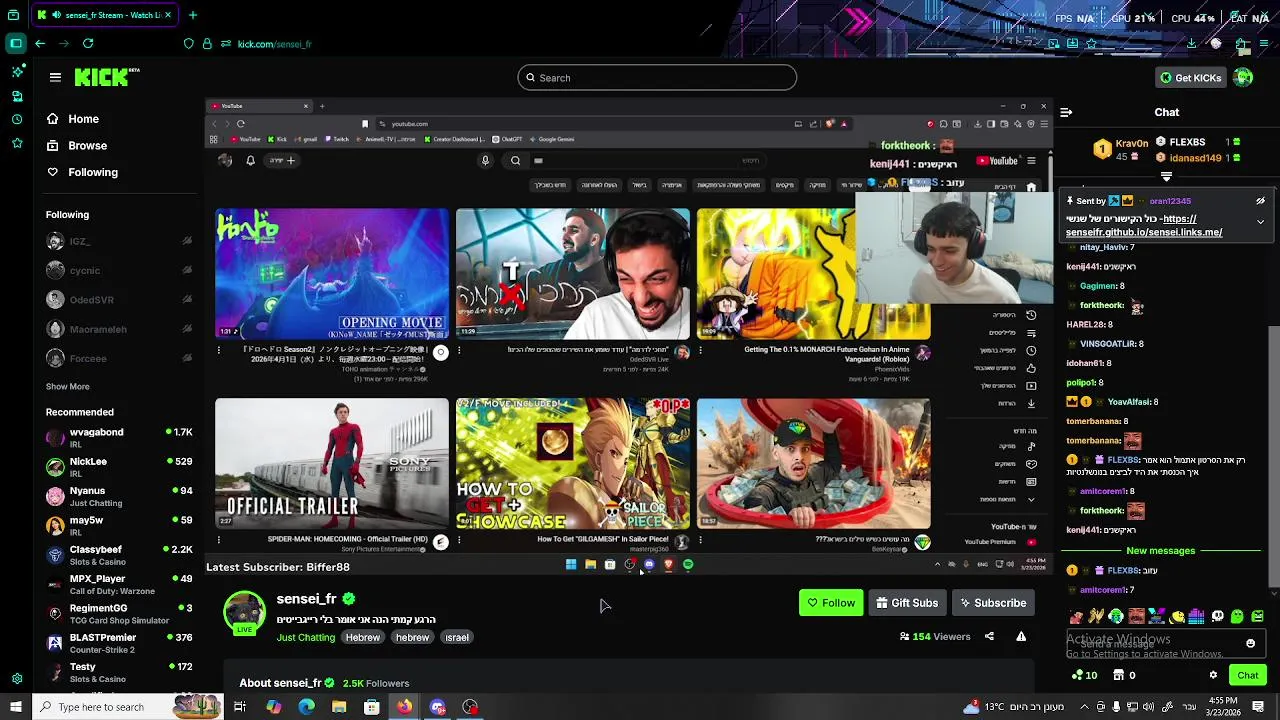Expand chat leaderboard chevron
Screen dimensions: 1280x720
[x=1166, y=177]
